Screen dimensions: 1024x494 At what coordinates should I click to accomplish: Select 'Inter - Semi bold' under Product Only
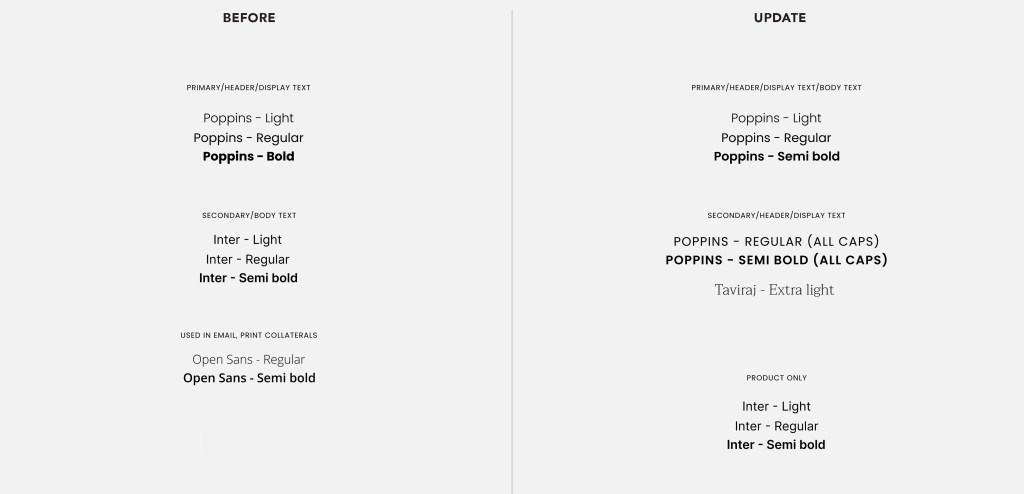point(776,445)
